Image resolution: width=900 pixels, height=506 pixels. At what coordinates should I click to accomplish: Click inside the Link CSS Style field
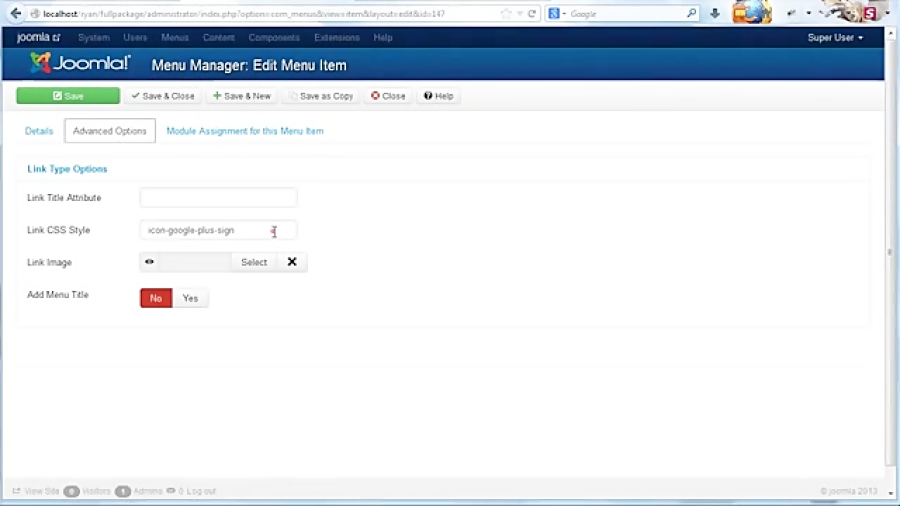coord(218,230)
